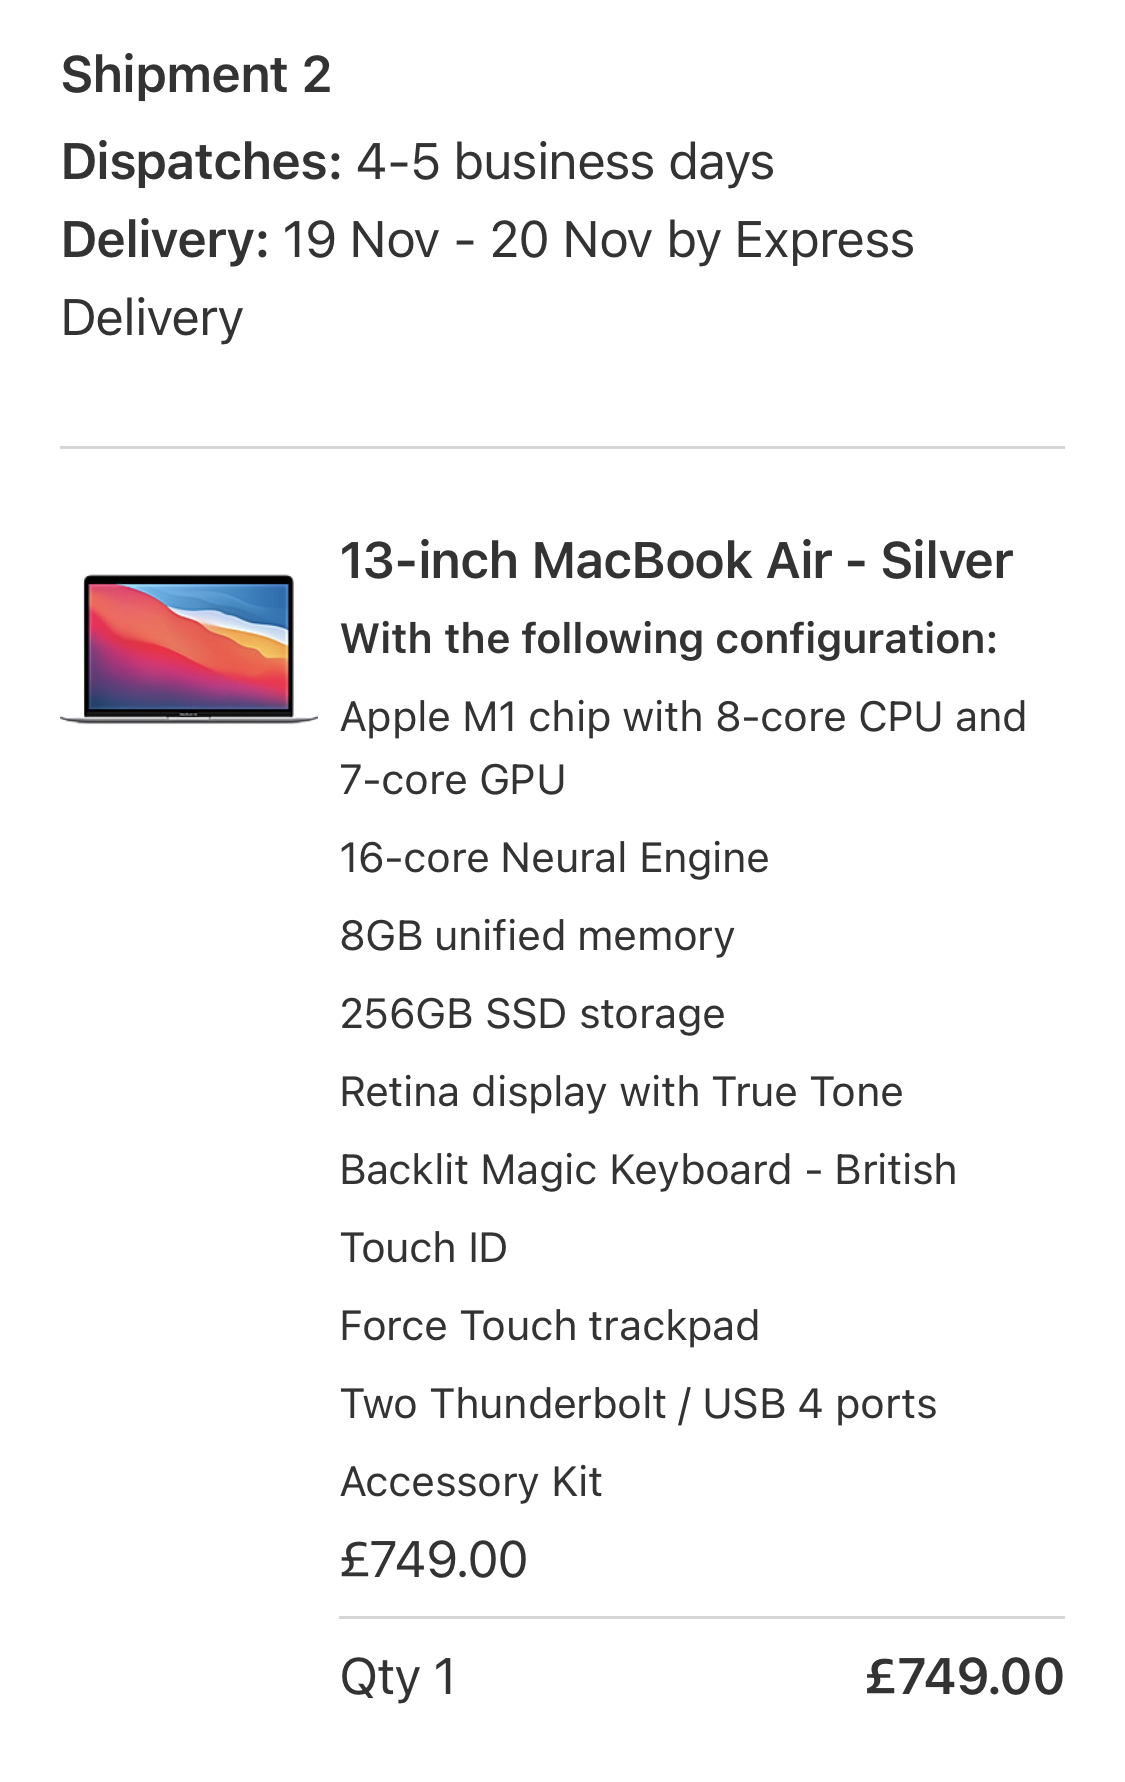The height and width of the screenshot is (1782, 1125).
Task: Click the 7-core GPU text line
Action: [453, 780]
